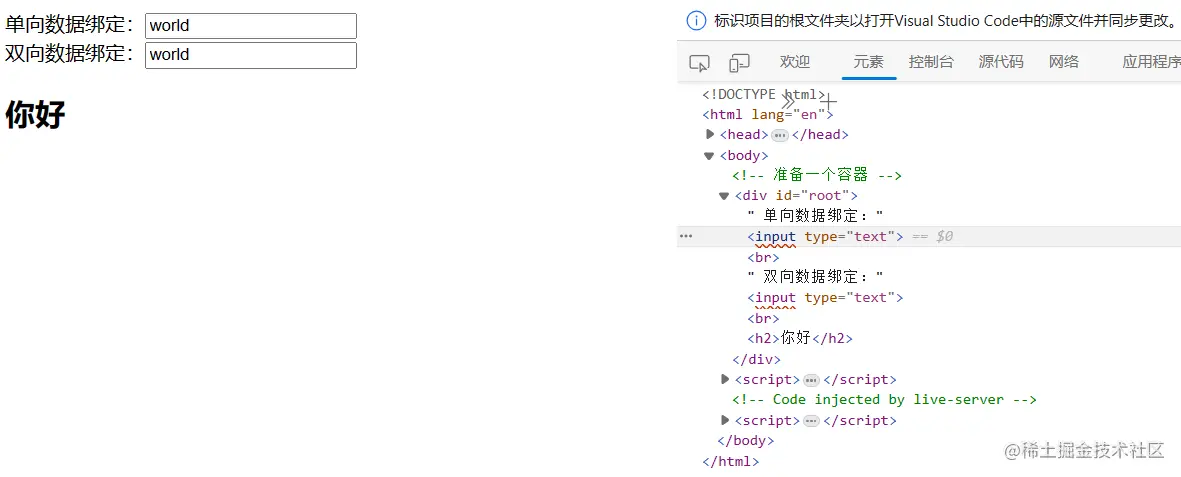The width and height of the screenshot is (1181, 477).
Task: Open the 欢迎 tab
Action: (x=795, y=62)
